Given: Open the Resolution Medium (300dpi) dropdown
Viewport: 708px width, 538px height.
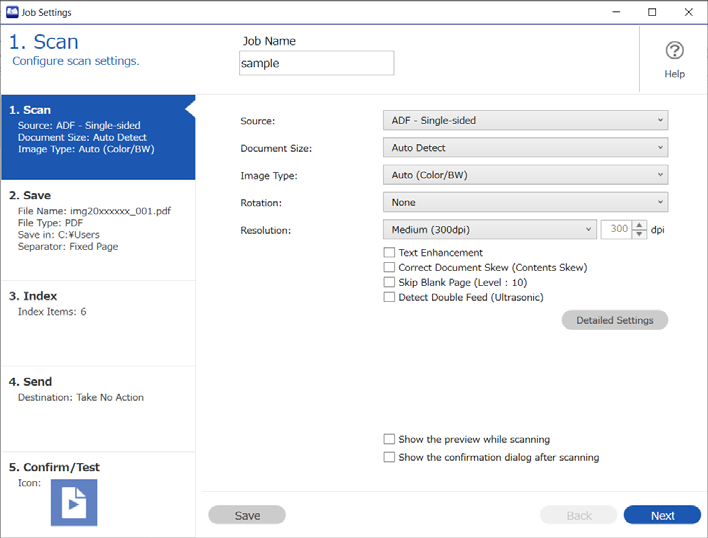Looking at the screenshot, I should 489,230.
